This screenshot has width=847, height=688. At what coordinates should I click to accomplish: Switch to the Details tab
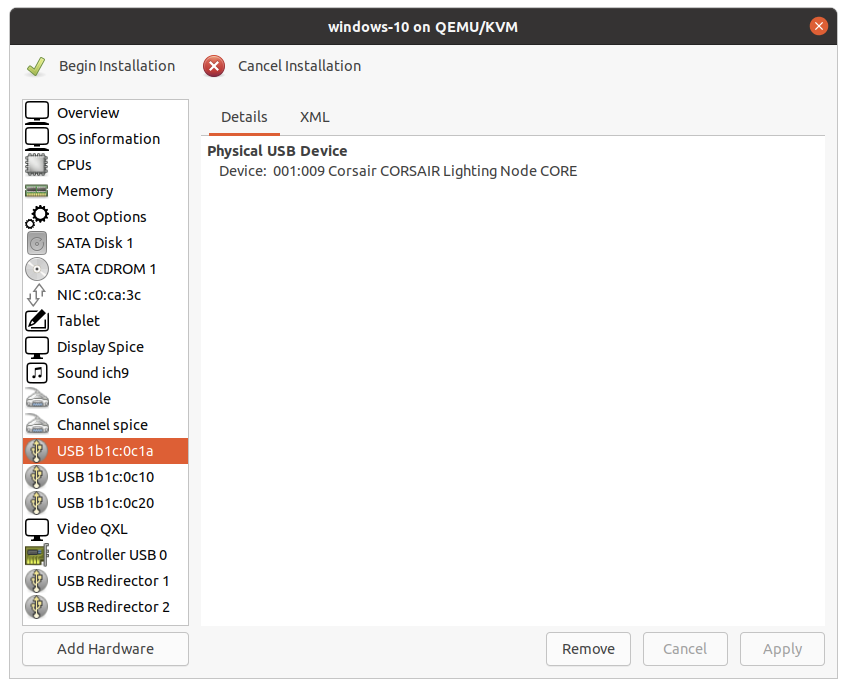(x=244, y=117)
